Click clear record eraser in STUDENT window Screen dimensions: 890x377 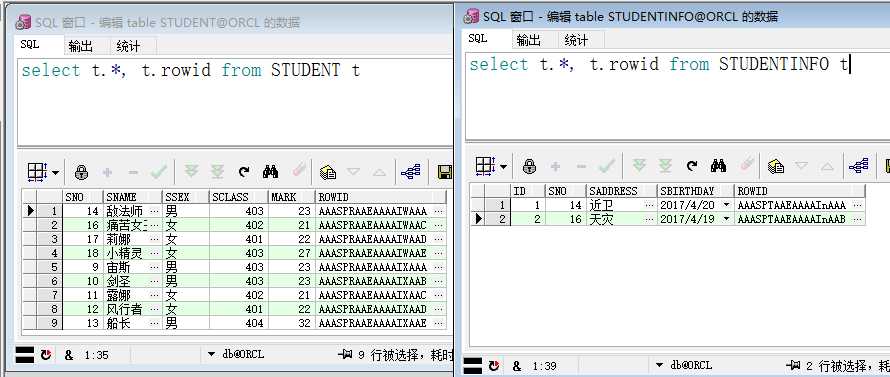299,170
